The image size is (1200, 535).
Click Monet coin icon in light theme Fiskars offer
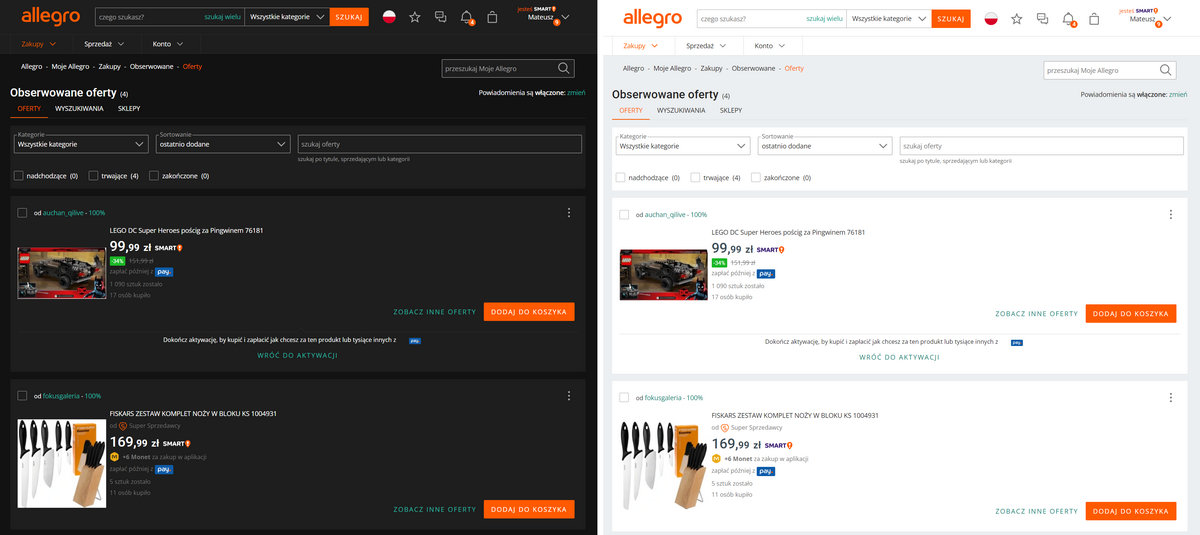click(x=716, y=458)
